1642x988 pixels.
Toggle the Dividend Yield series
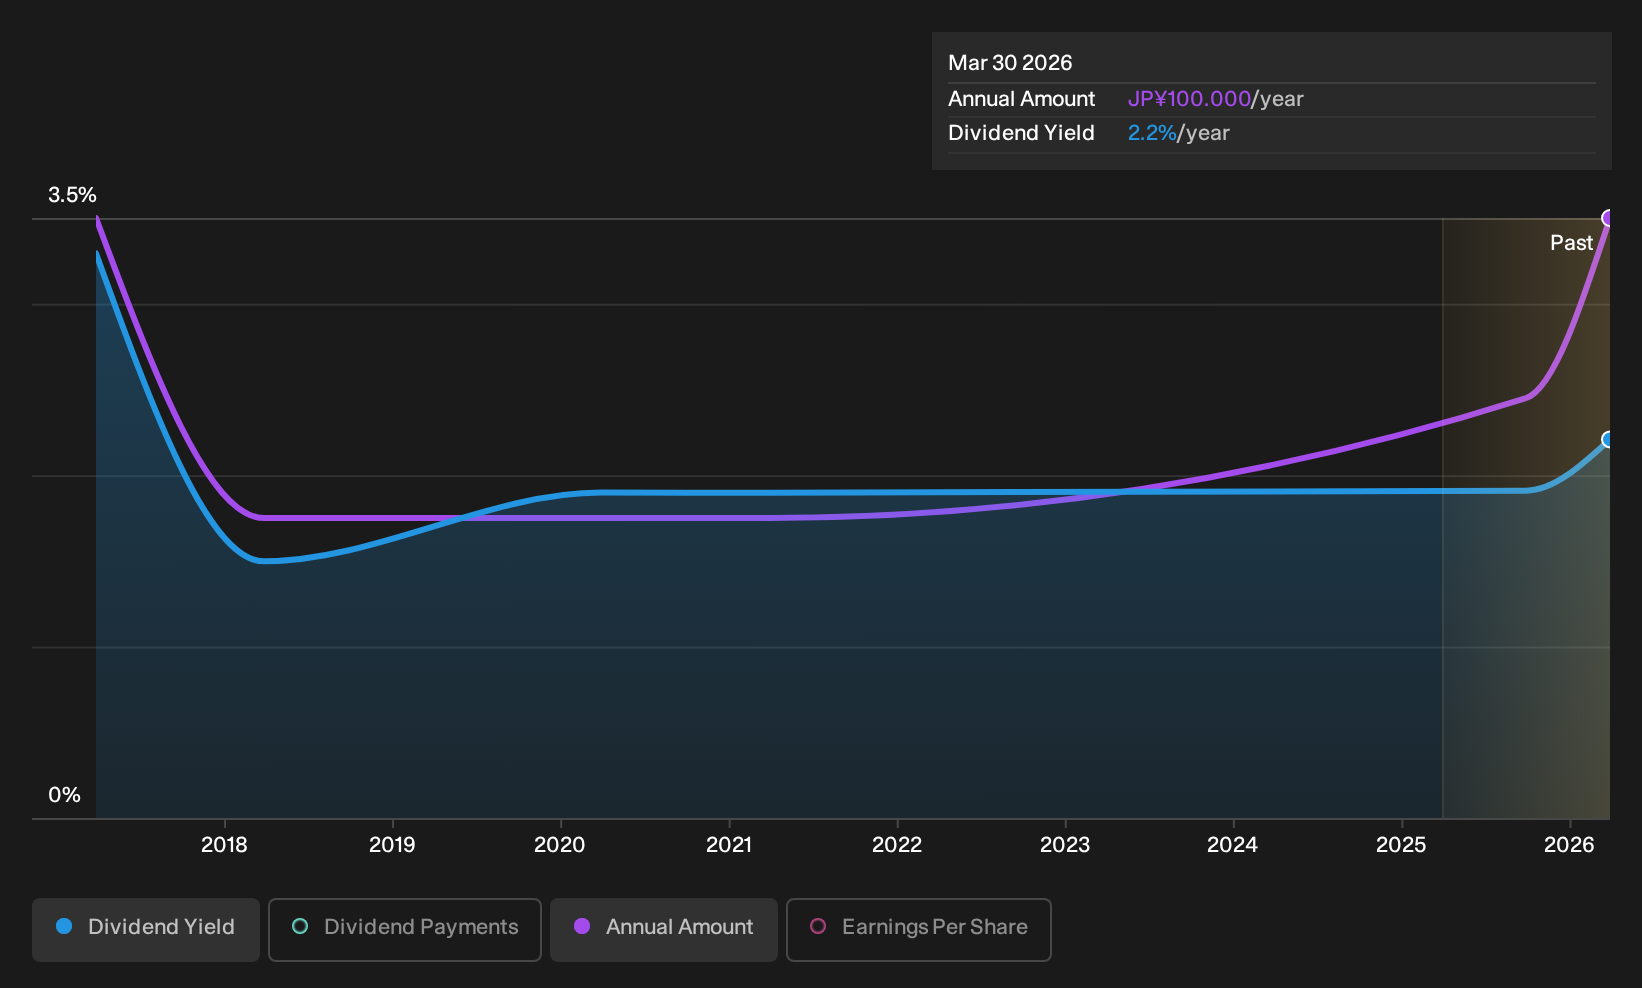[146, 929]
